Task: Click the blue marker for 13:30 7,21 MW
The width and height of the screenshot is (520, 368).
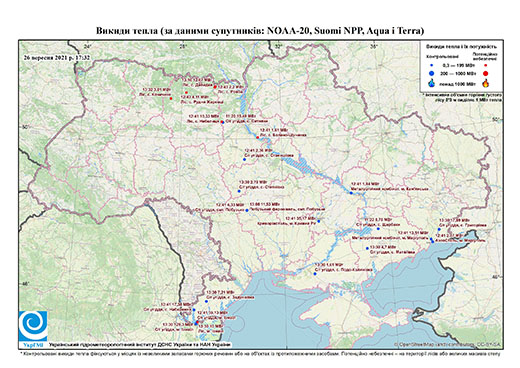Action: pos(206,301)
